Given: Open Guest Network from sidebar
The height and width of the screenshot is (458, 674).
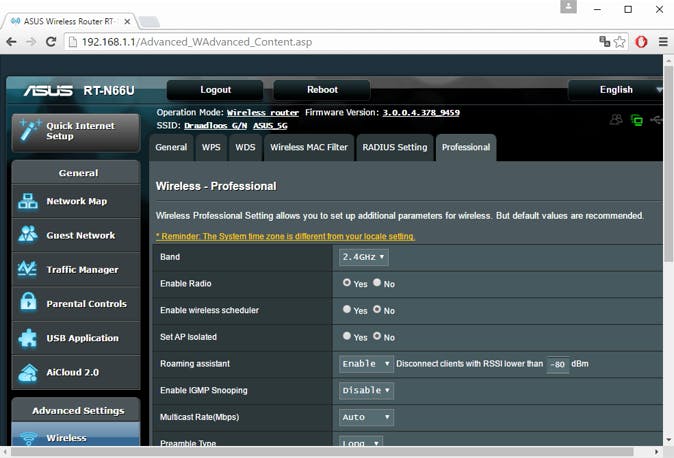Looking at the screenshot, I should coord(76,235).
